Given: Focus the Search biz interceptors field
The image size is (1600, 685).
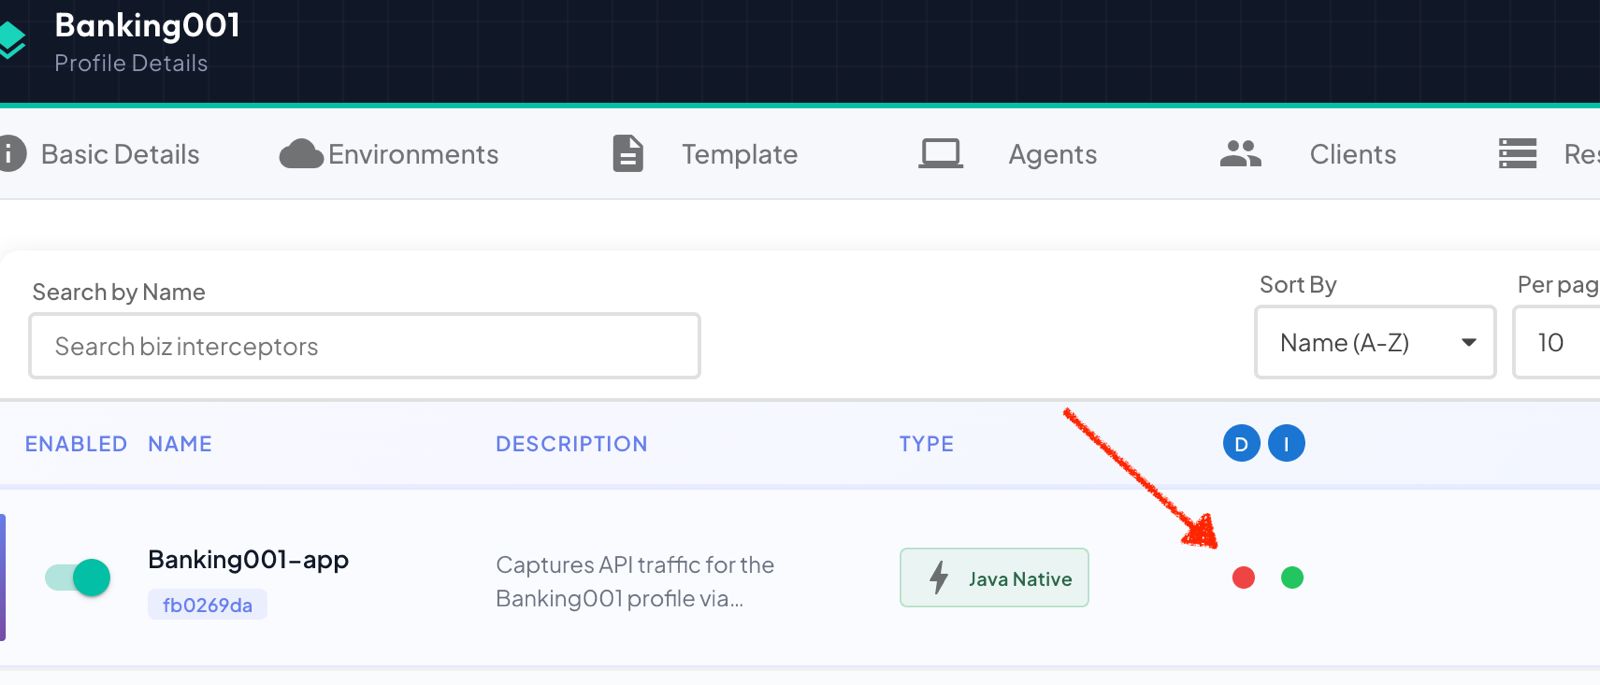Looking at the screenshot, I should pos(364,346).
